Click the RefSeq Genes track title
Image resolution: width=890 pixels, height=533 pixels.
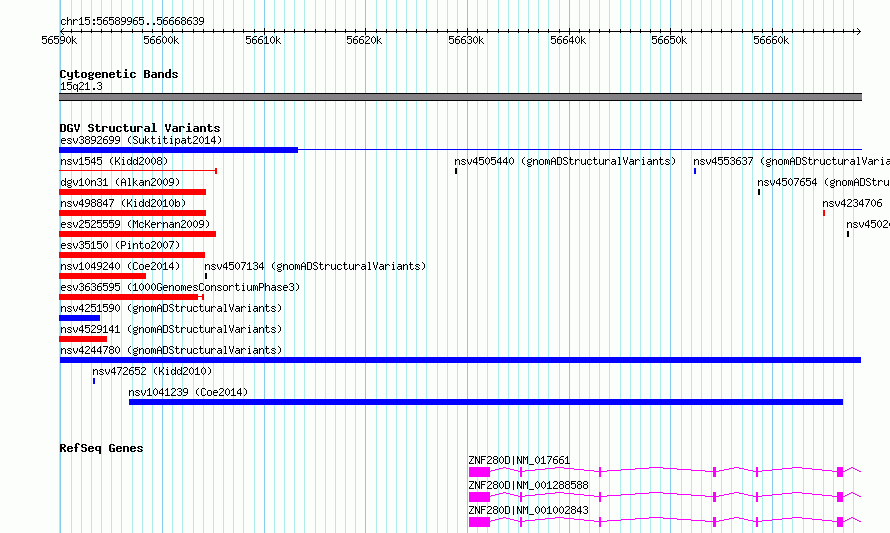[x=101, y=448]
